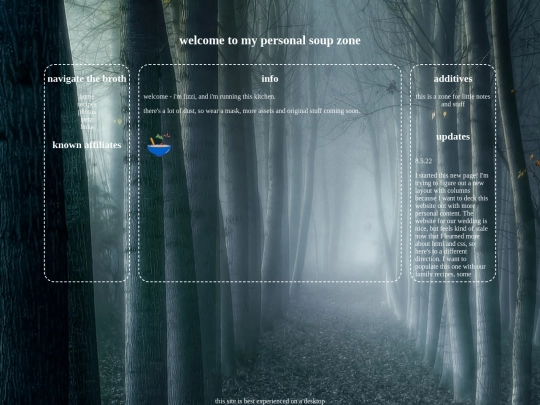Viewport: 540px width, 405px height.
Task: Click the 'there's a lot of dust' sentence
Action: [251, 111]
